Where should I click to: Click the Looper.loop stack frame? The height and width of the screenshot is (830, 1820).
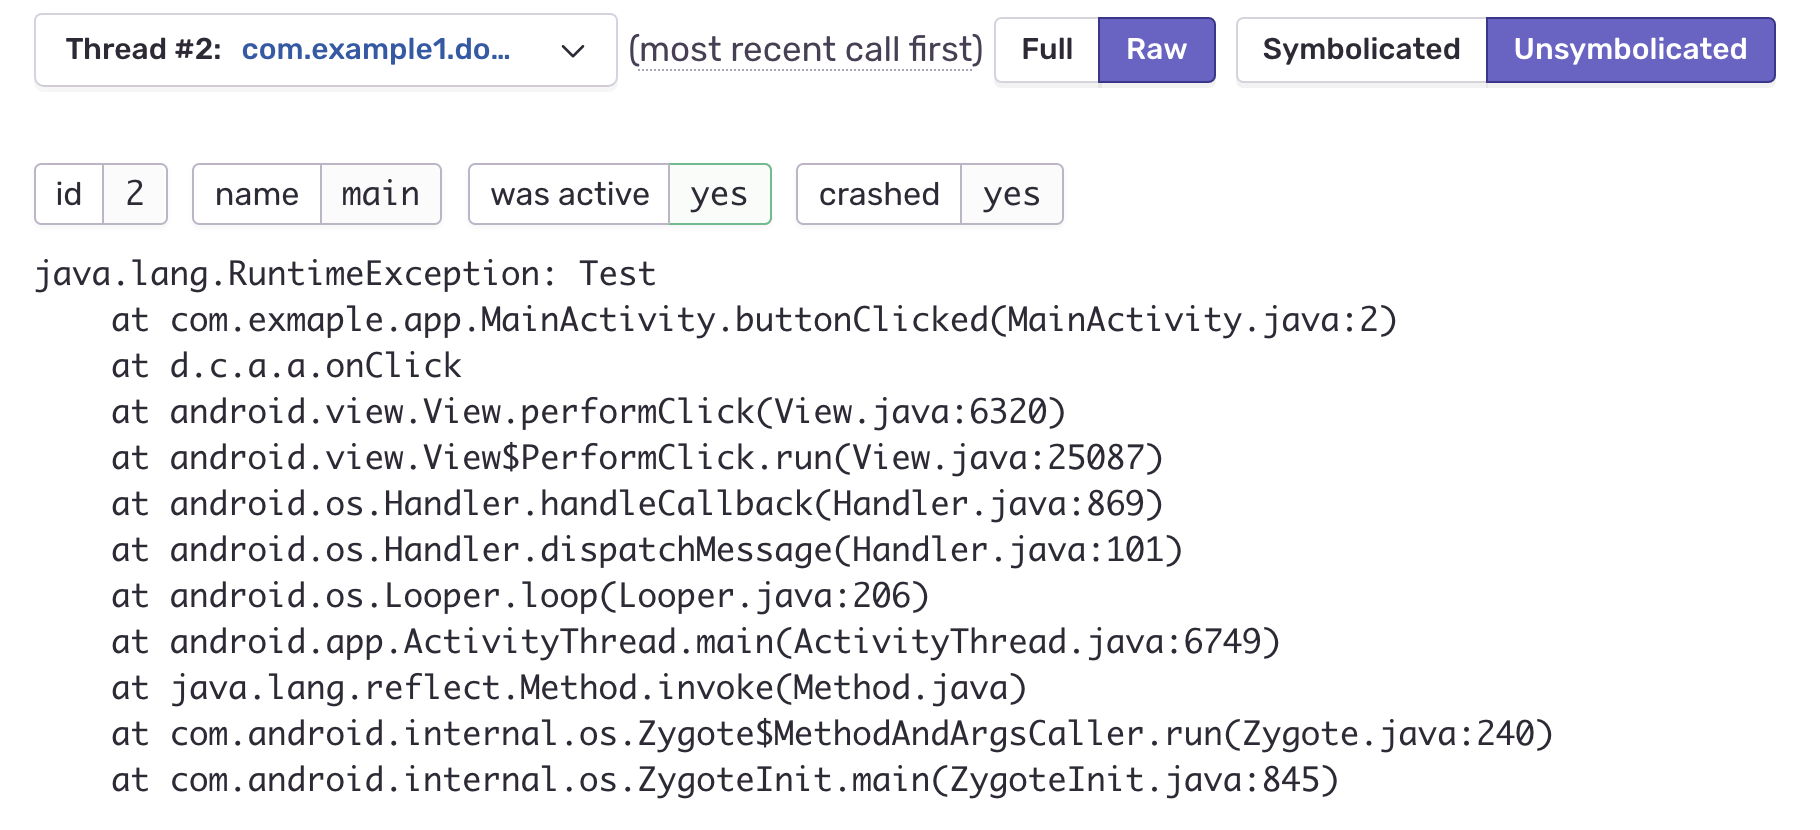[520, 595]
